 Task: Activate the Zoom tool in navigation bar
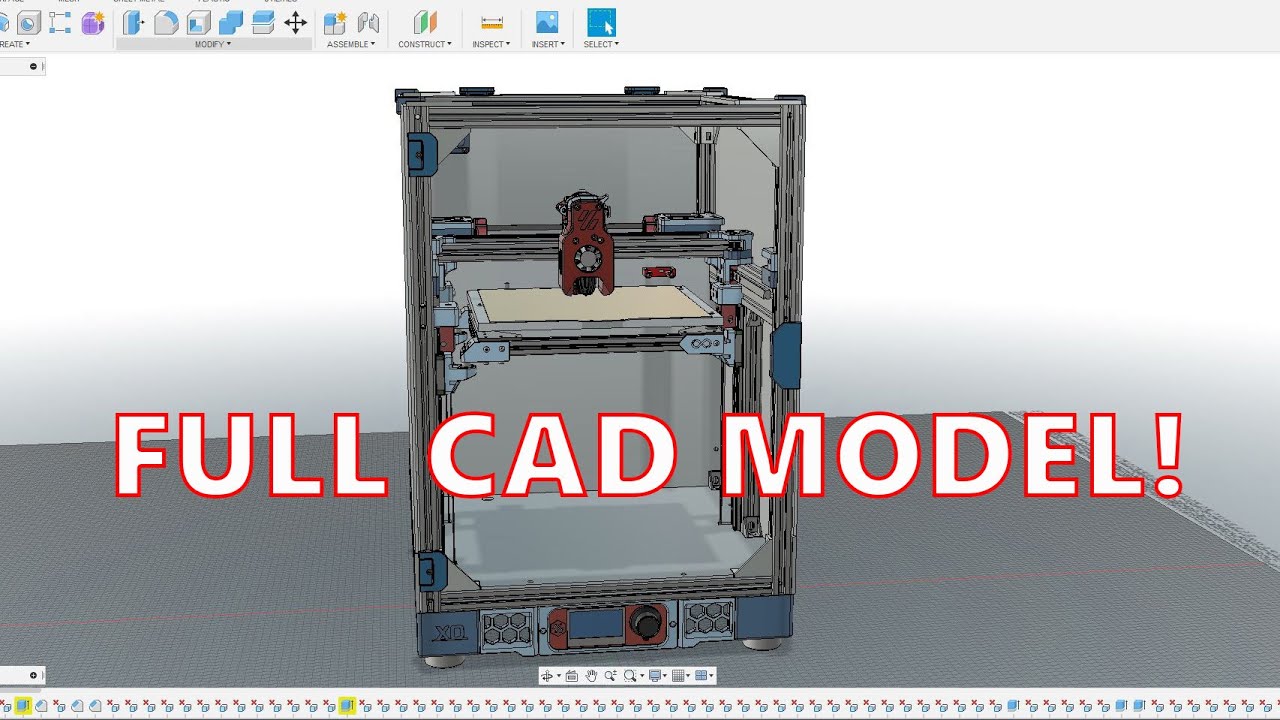coord(610,676)
